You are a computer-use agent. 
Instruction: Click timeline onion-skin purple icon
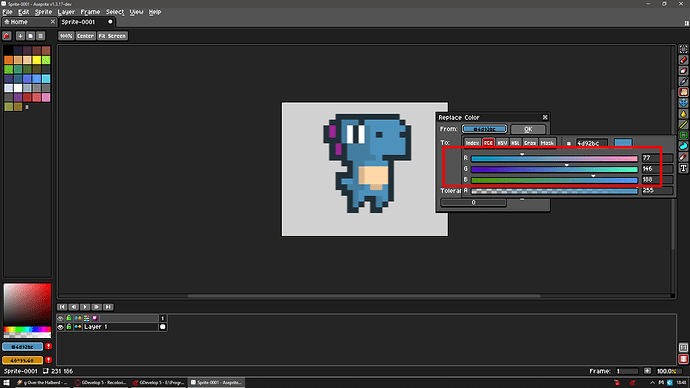tap(95, 318)
